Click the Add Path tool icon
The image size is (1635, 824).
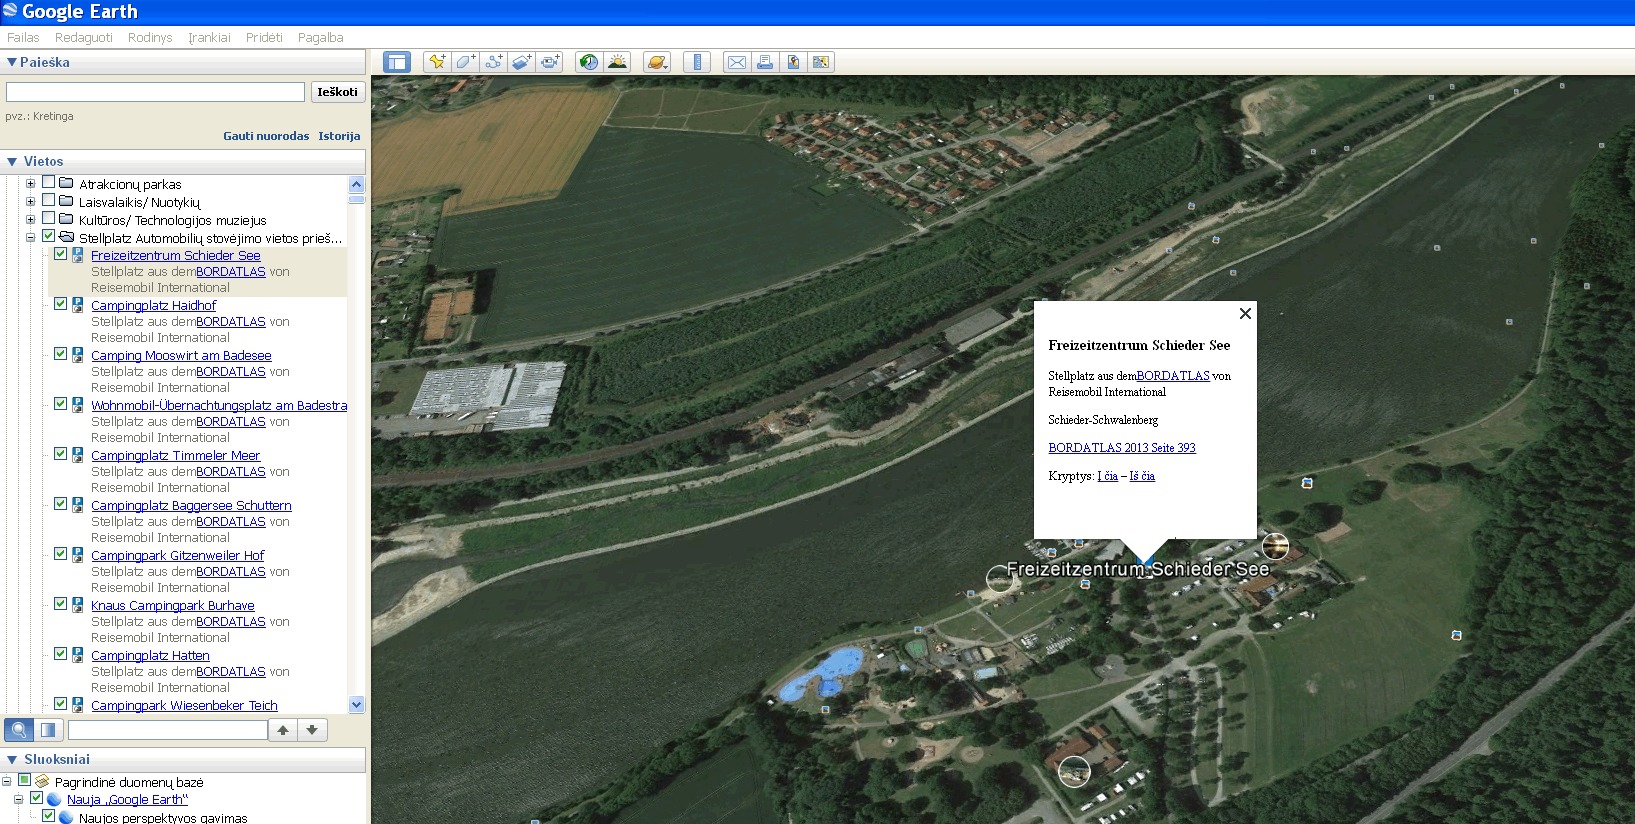pyautogui.click(x=493, y=62)
